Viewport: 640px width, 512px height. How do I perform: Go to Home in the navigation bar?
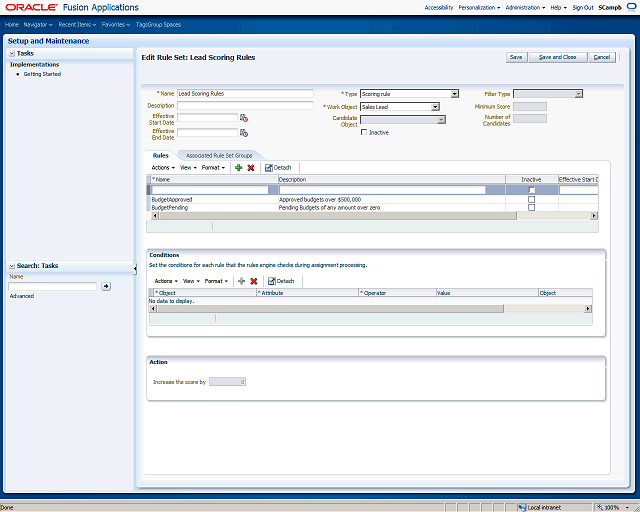pos(12,24)
